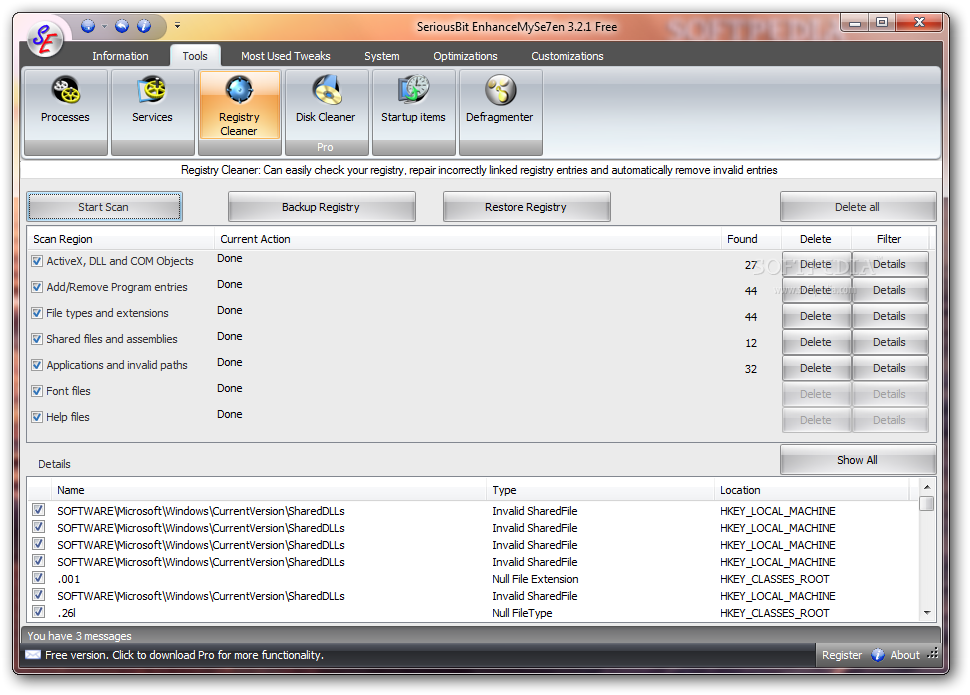Toggle the Help files checkbox
The image size is (970, 695).
click(37, 417)
